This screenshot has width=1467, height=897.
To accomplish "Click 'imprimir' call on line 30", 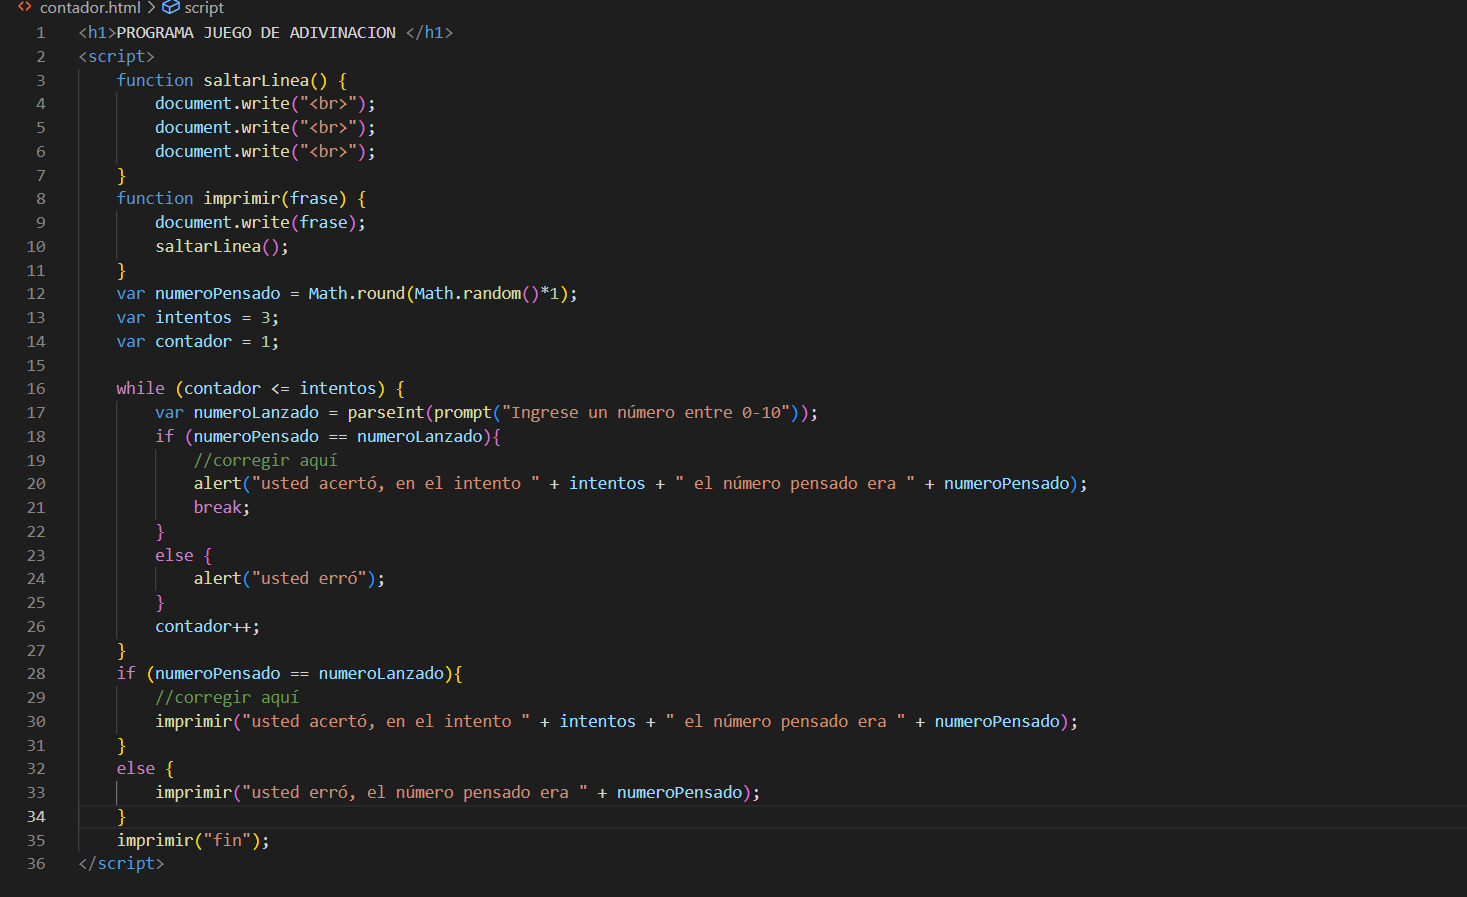I will [194, 722].
